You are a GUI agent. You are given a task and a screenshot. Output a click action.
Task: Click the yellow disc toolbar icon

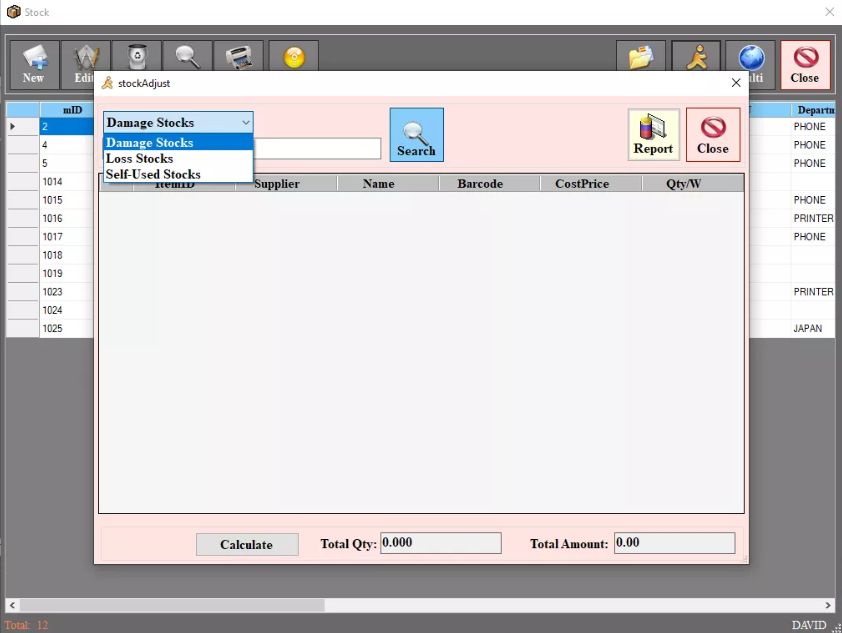[x=294, y=57]
